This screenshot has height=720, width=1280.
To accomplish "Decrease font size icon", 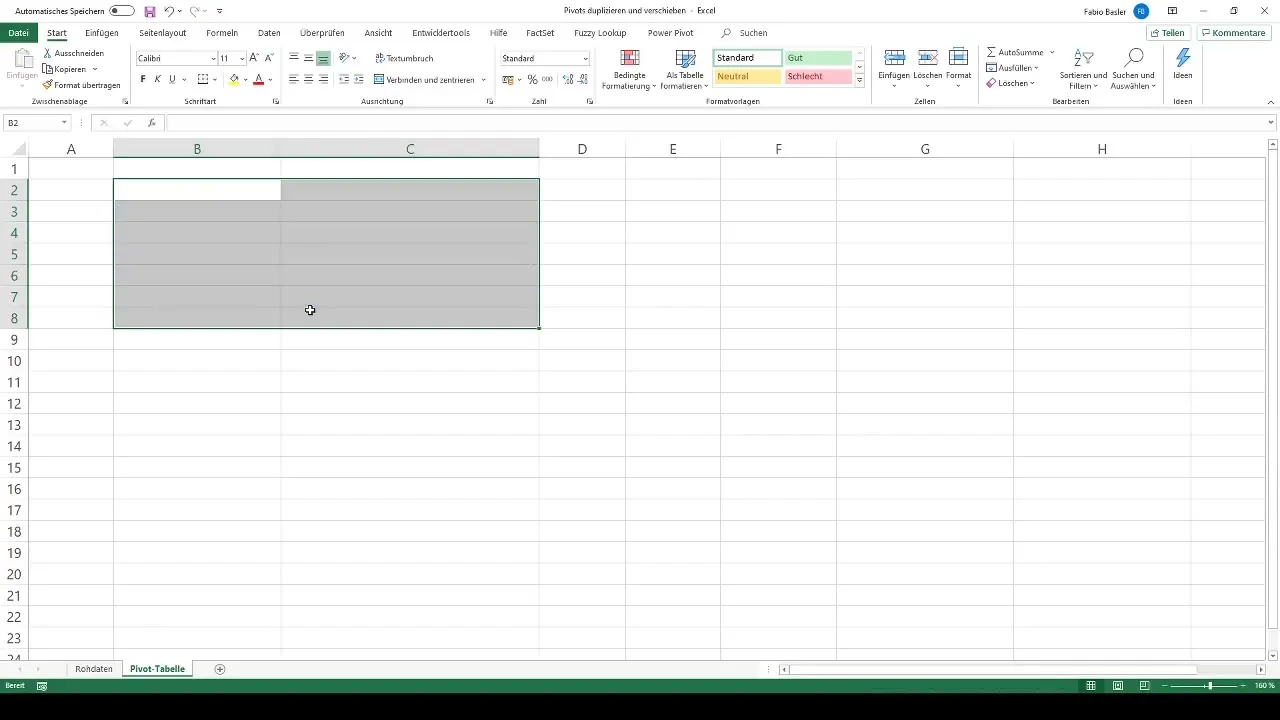I will [269, 58].
